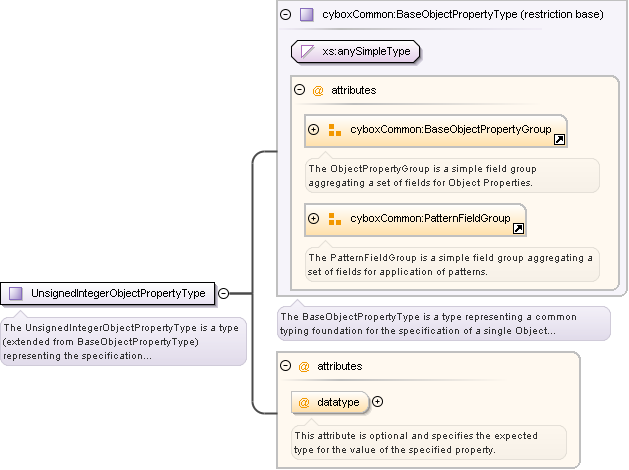Click the @ icon beside upper attributes
The height and width of the screenshot is (470, 629).
point(318,90)
